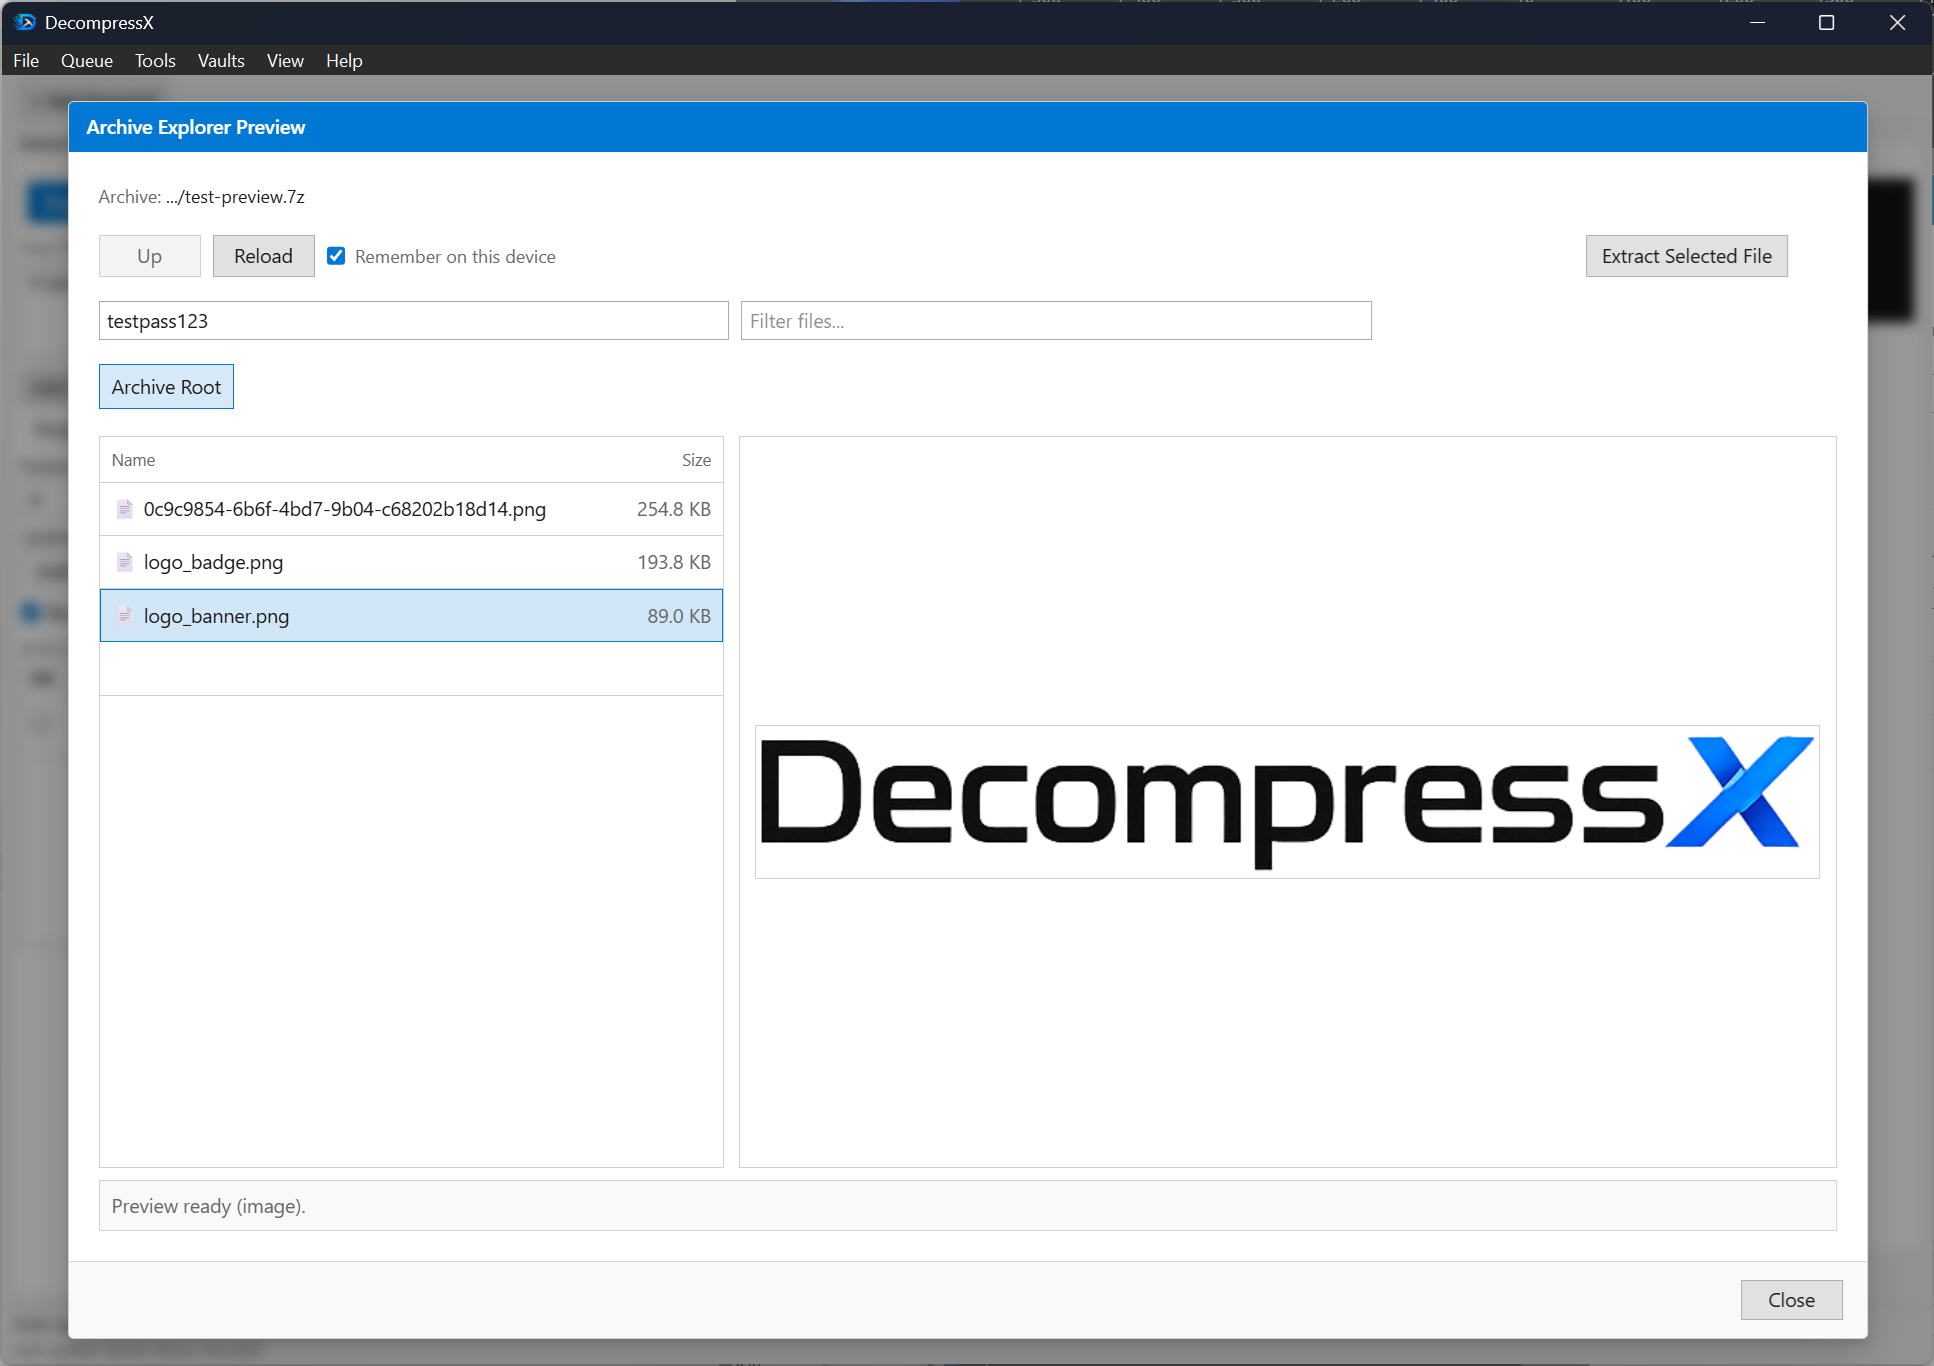Click the Up button
Screen dimensions: 1934x1366
pos(150,256)
